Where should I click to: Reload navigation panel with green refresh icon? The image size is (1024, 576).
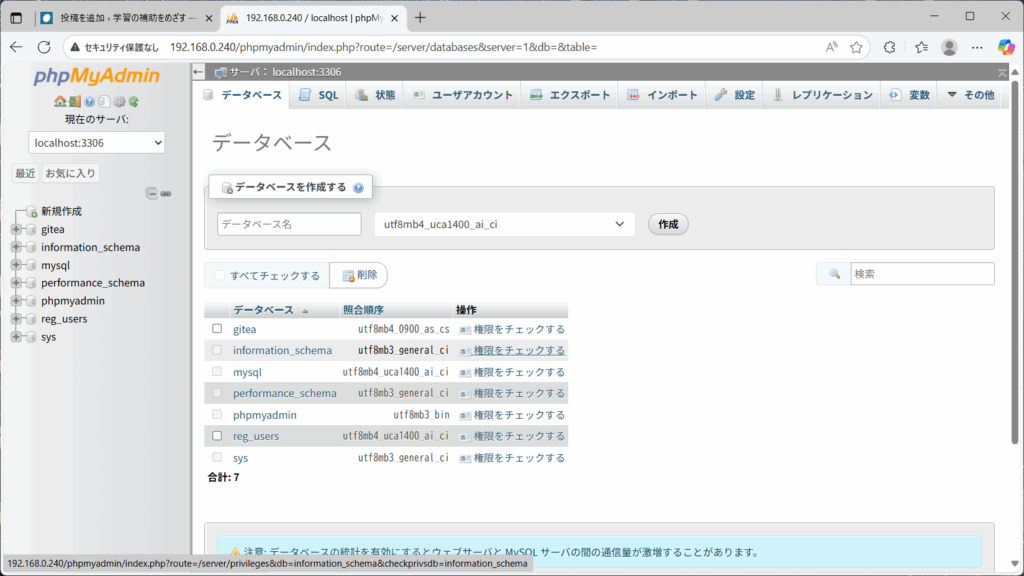click(x=133, y=101)
